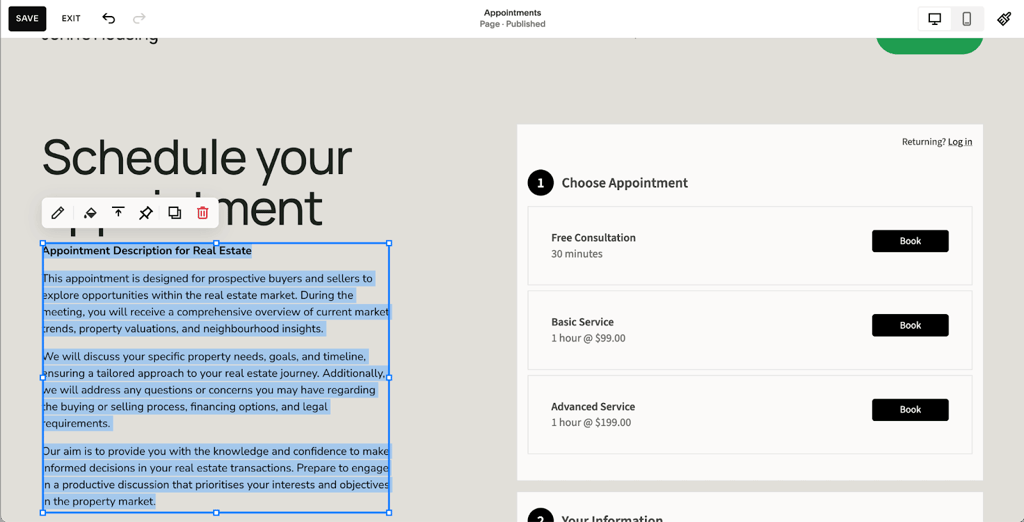Image resolution: width=1024 pixels, height=522 pixels.
Task: Click 'Appointment Description for Real Estate' text
Action: click(147, 250)
